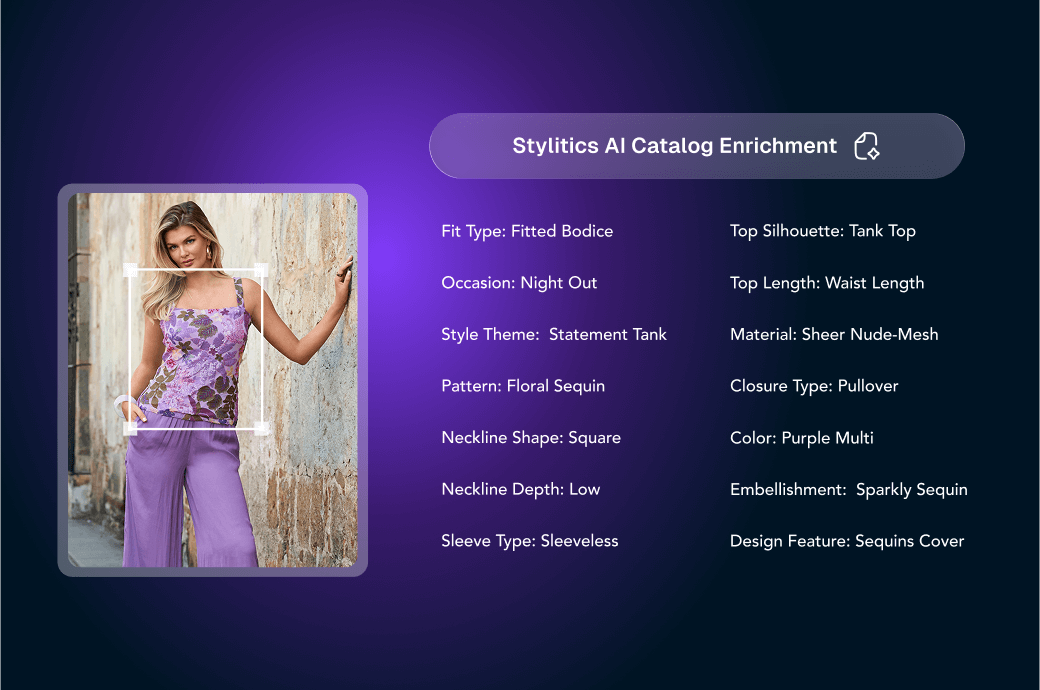
Task: Click the Sleeve Type: Sleeveless attribute
Action: coord(530,540)
